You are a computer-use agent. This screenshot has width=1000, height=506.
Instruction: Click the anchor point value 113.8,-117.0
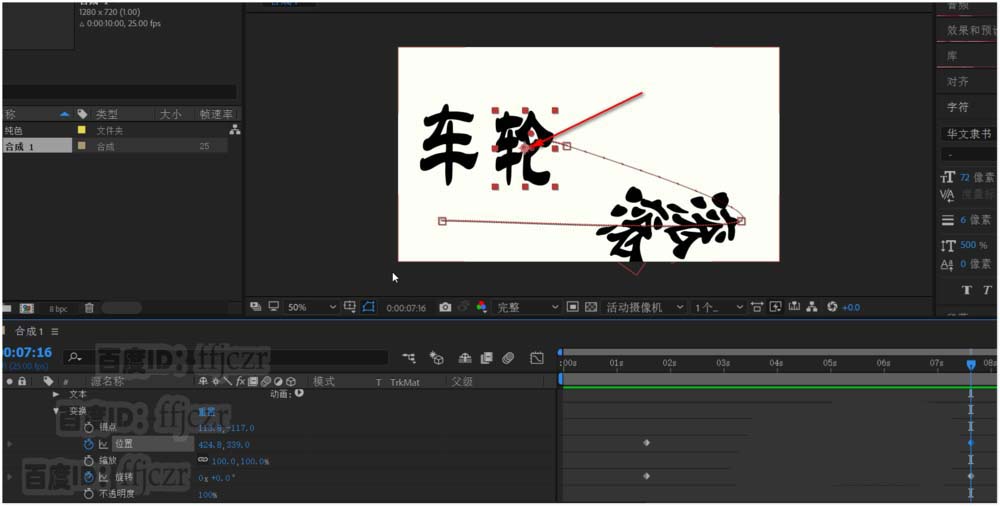click(x=226, y=428)
